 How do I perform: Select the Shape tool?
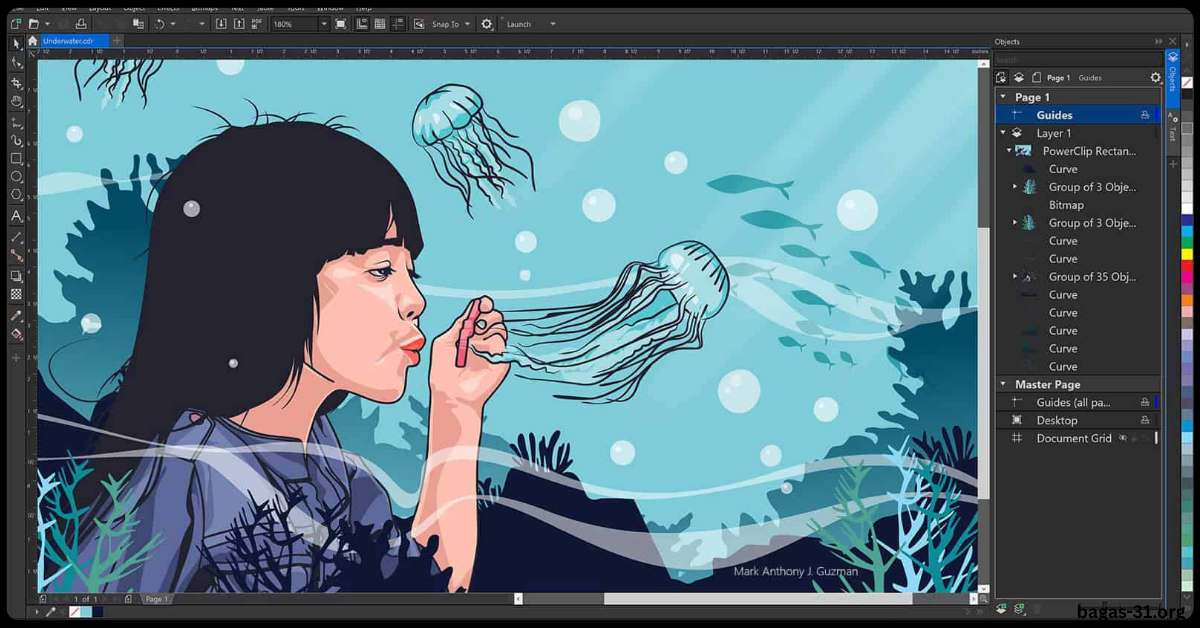(16, 62)
